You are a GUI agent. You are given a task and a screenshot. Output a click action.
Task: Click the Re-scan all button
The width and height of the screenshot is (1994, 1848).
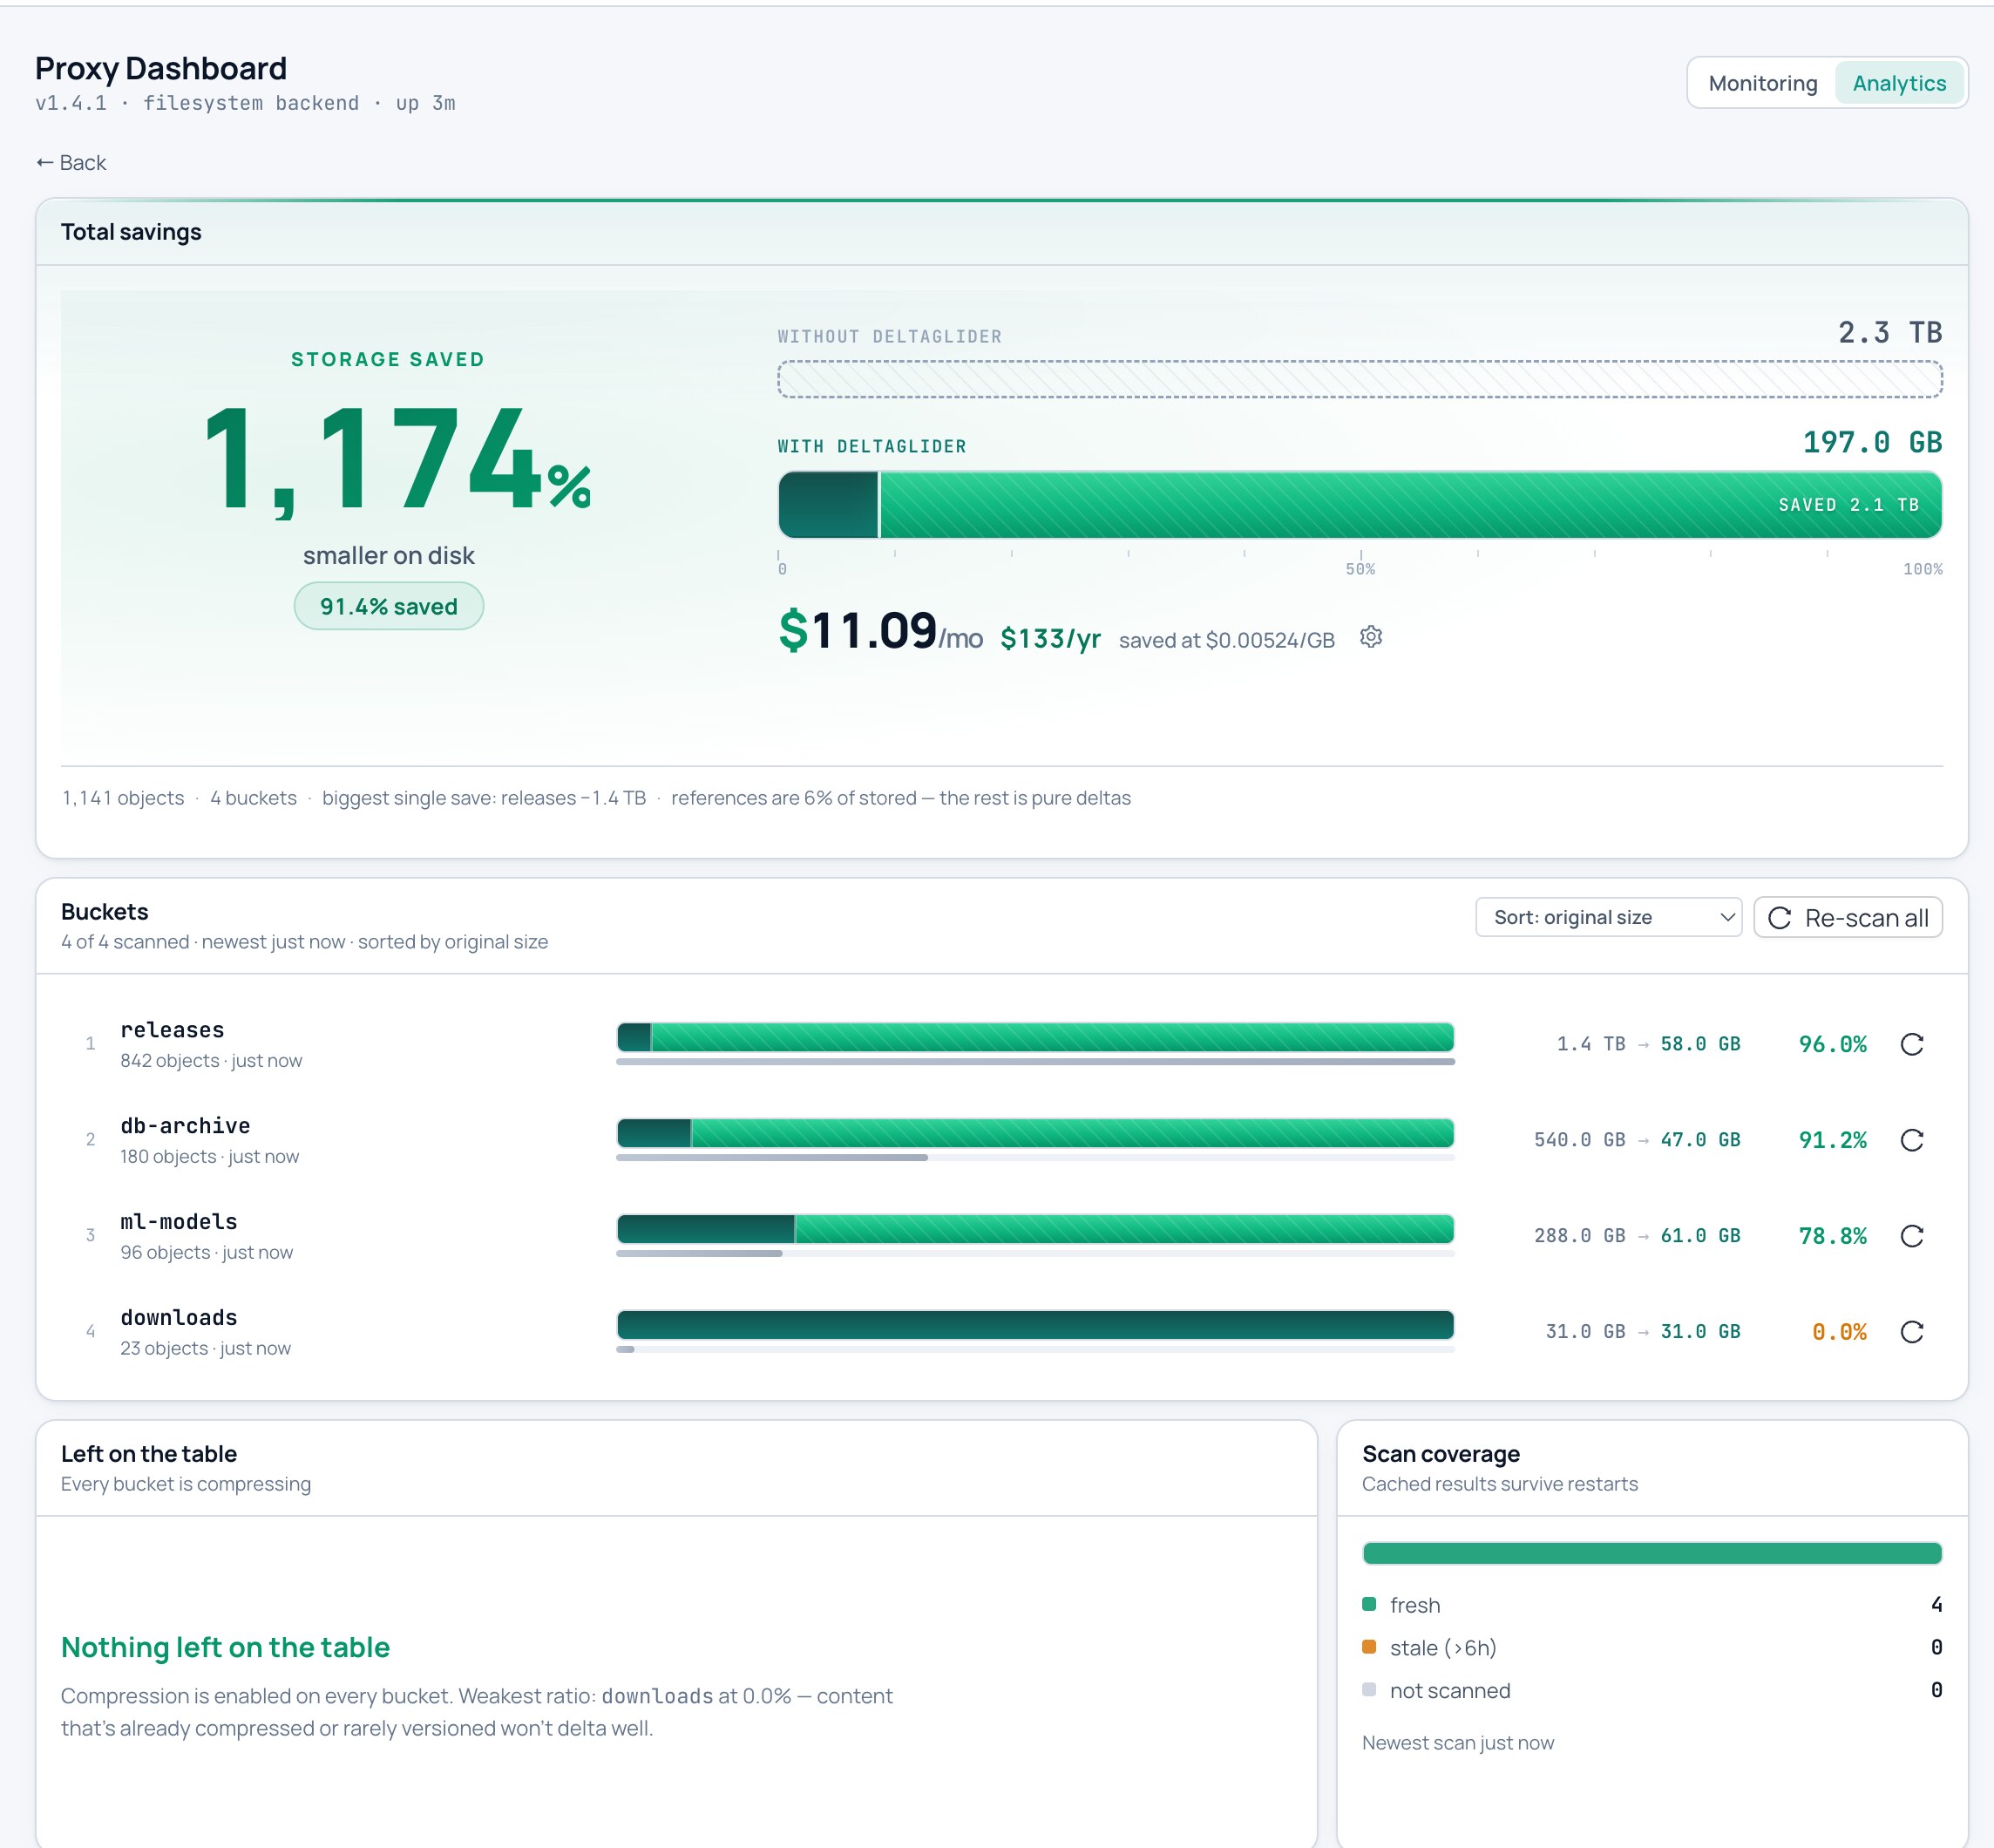1848,917
